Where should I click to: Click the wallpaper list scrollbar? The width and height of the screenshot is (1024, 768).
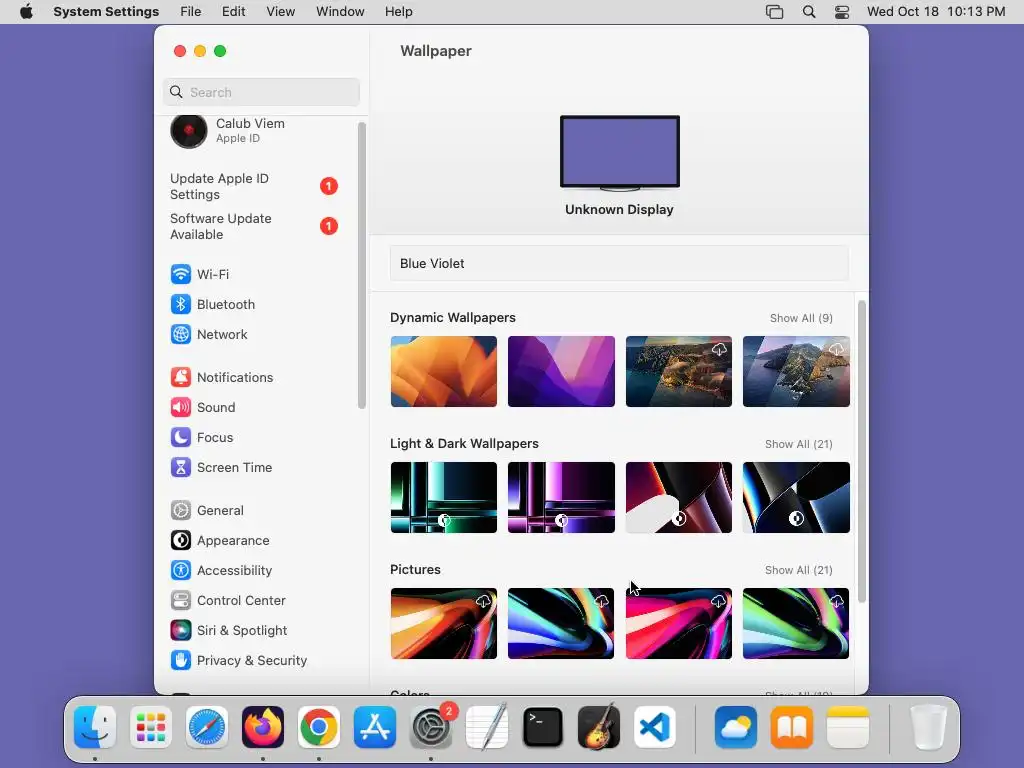861,451
